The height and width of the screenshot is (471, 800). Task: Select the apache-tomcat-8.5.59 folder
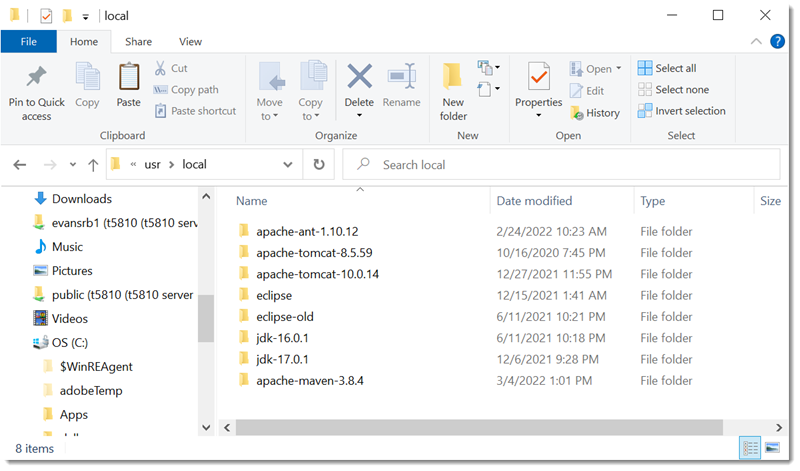coord(305,253)
